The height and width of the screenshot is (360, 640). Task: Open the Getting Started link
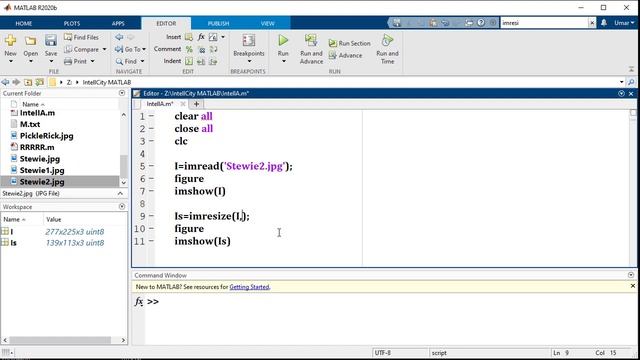click(x=249, y=287)
